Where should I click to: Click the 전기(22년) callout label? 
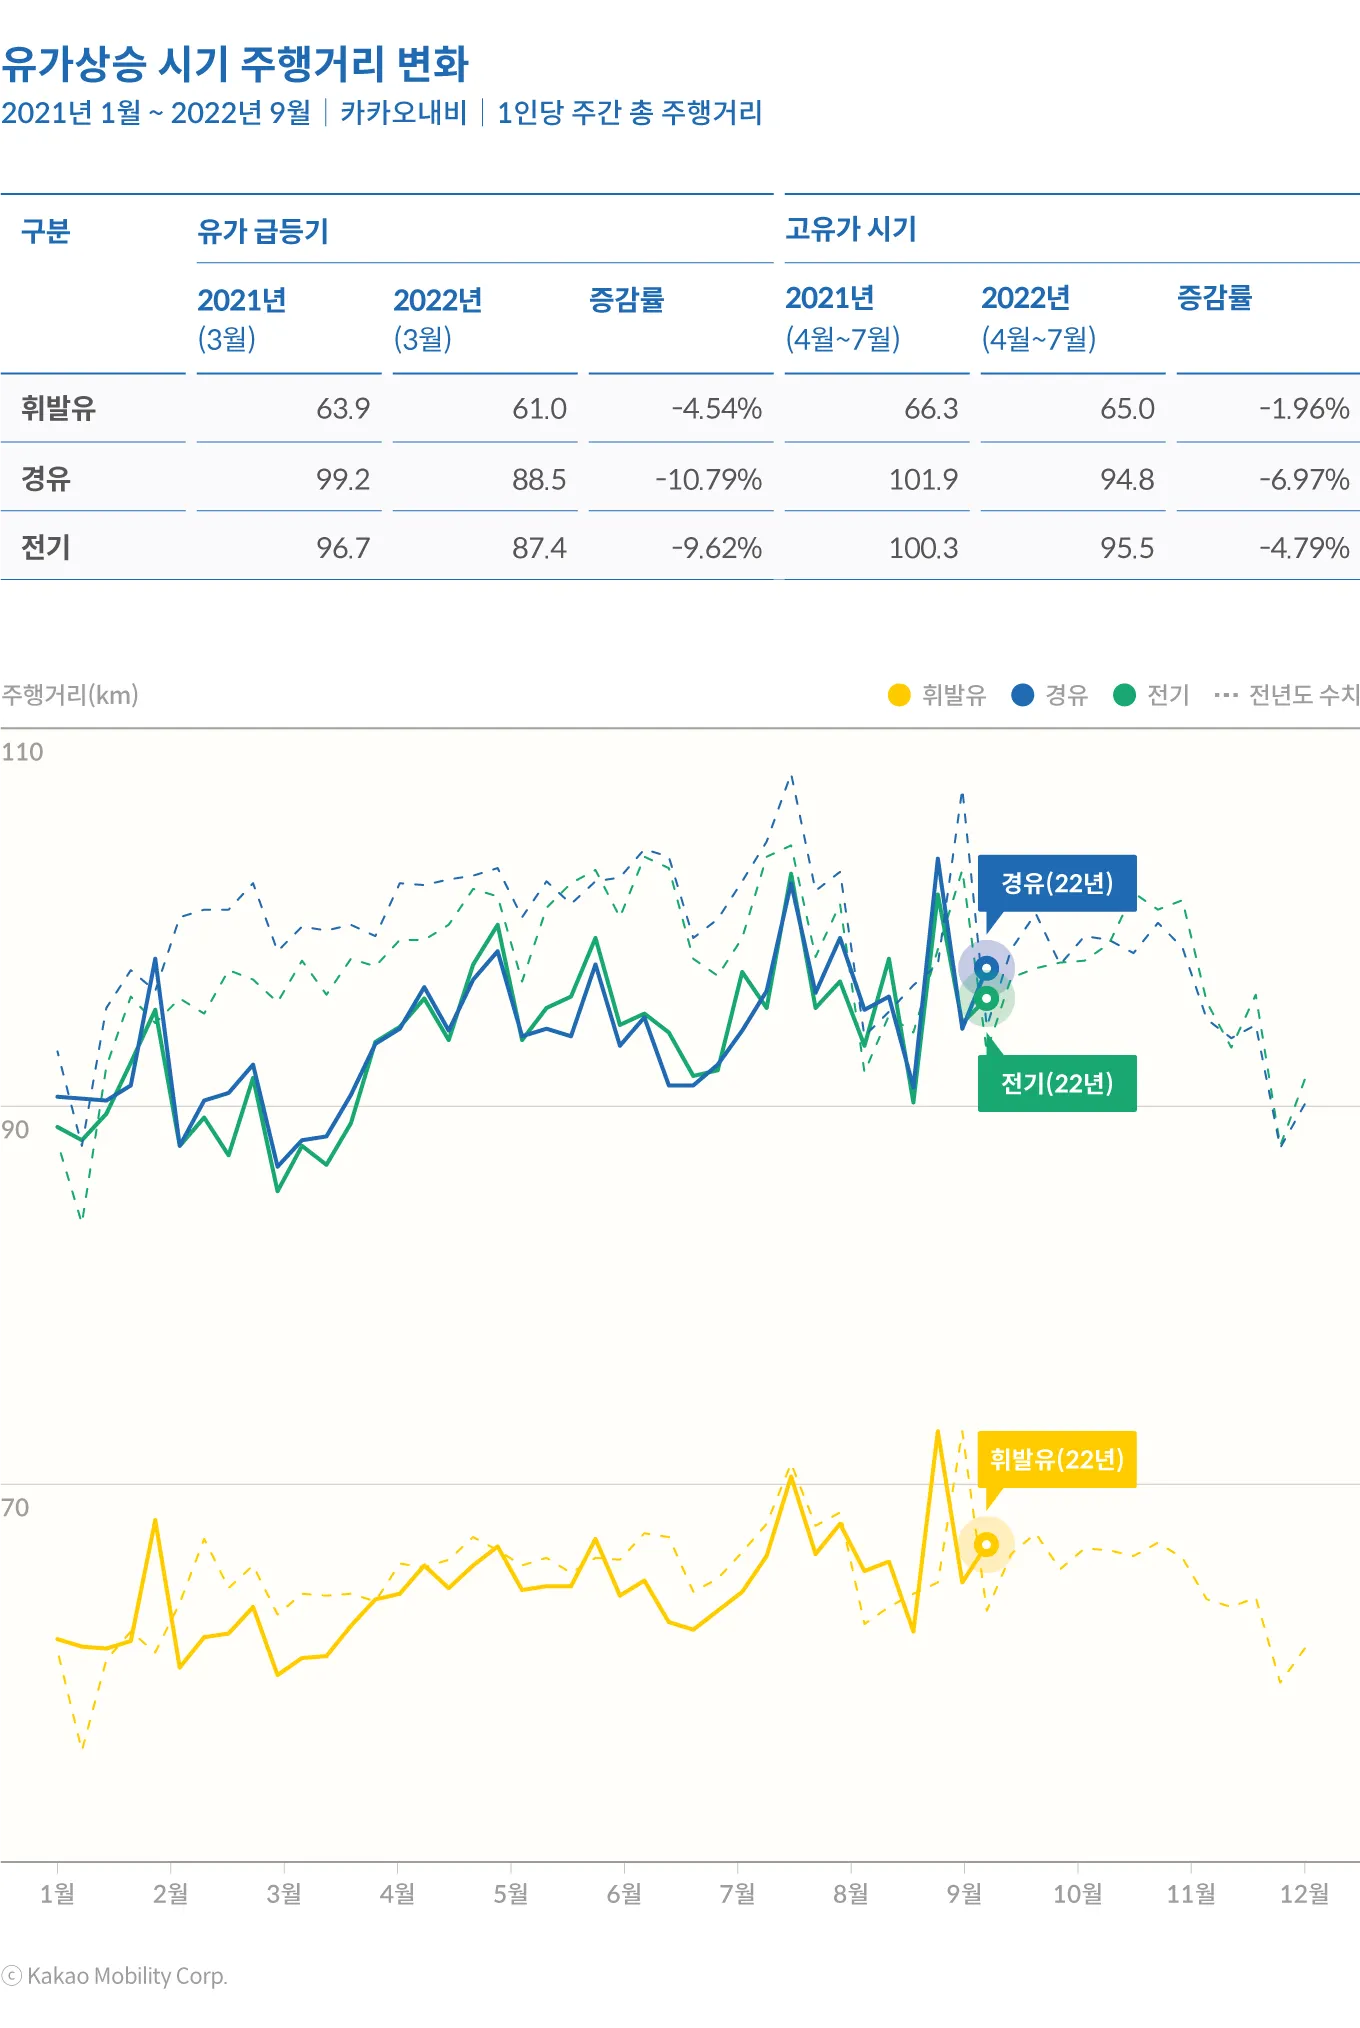[1057, 1083]
